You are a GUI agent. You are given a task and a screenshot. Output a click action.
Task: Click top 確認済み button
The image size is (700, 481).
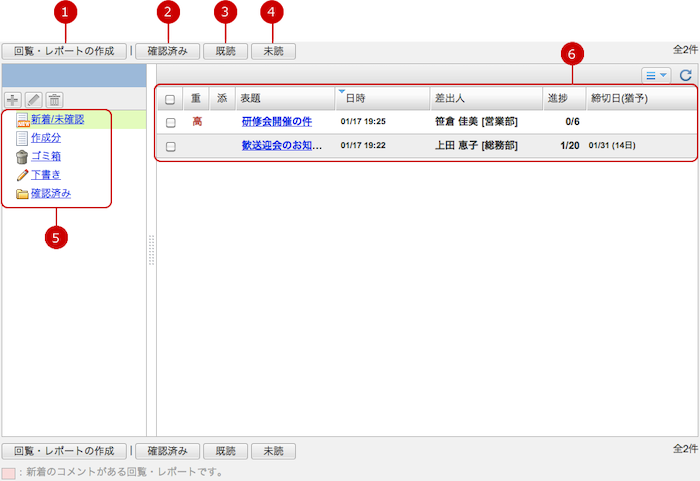[x=167, y=51]
